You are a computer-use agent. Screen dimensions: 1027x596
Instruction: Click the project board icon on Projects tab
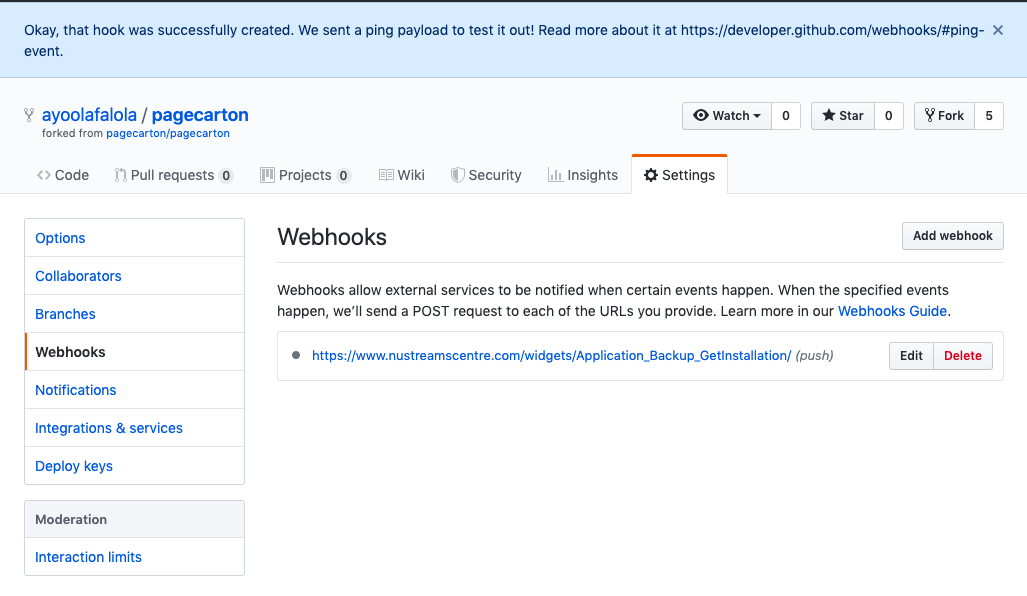(x=267, y=175)
